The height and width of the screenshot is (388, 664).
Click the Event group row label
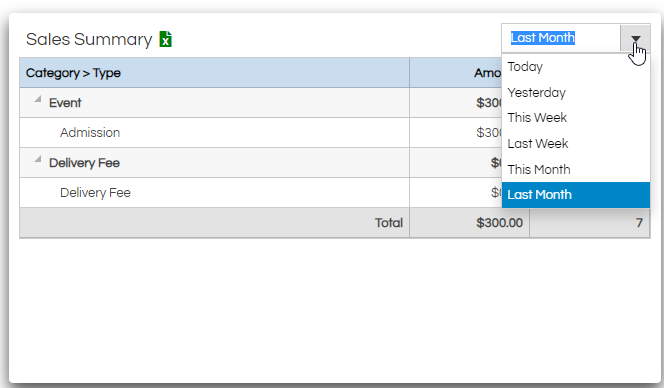coord(65,103)
